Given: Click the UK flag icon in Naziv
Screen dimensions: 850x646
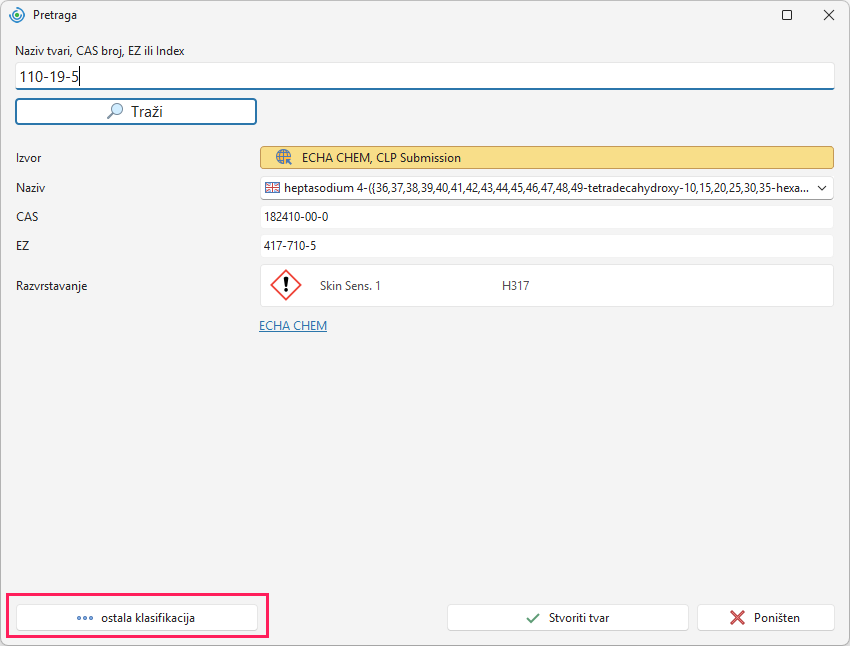Looking at the screenshot, I should tap(272, 188).
